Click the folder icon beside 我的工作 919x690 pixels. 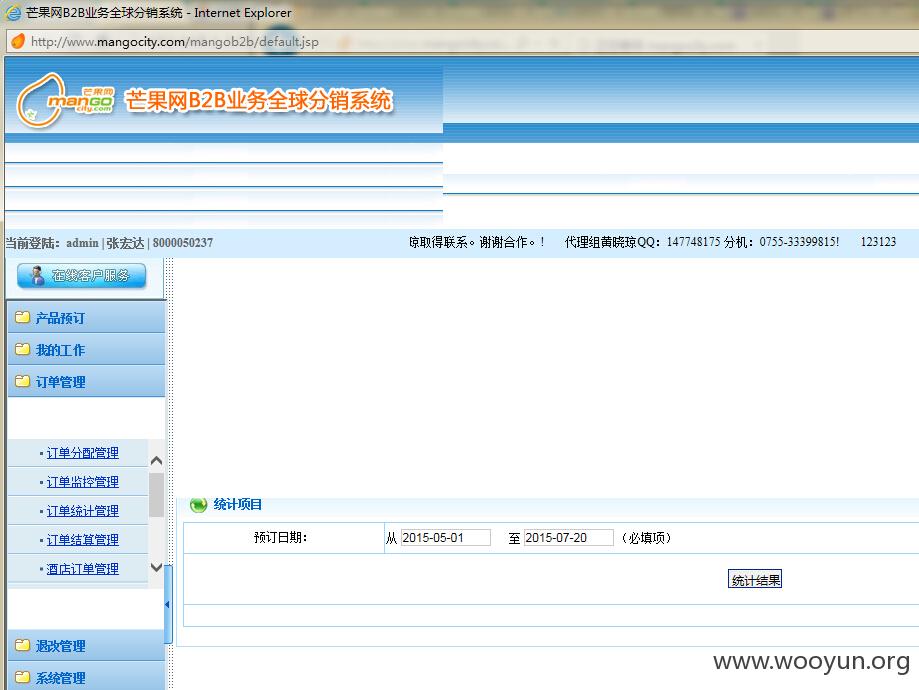point(22,350)
